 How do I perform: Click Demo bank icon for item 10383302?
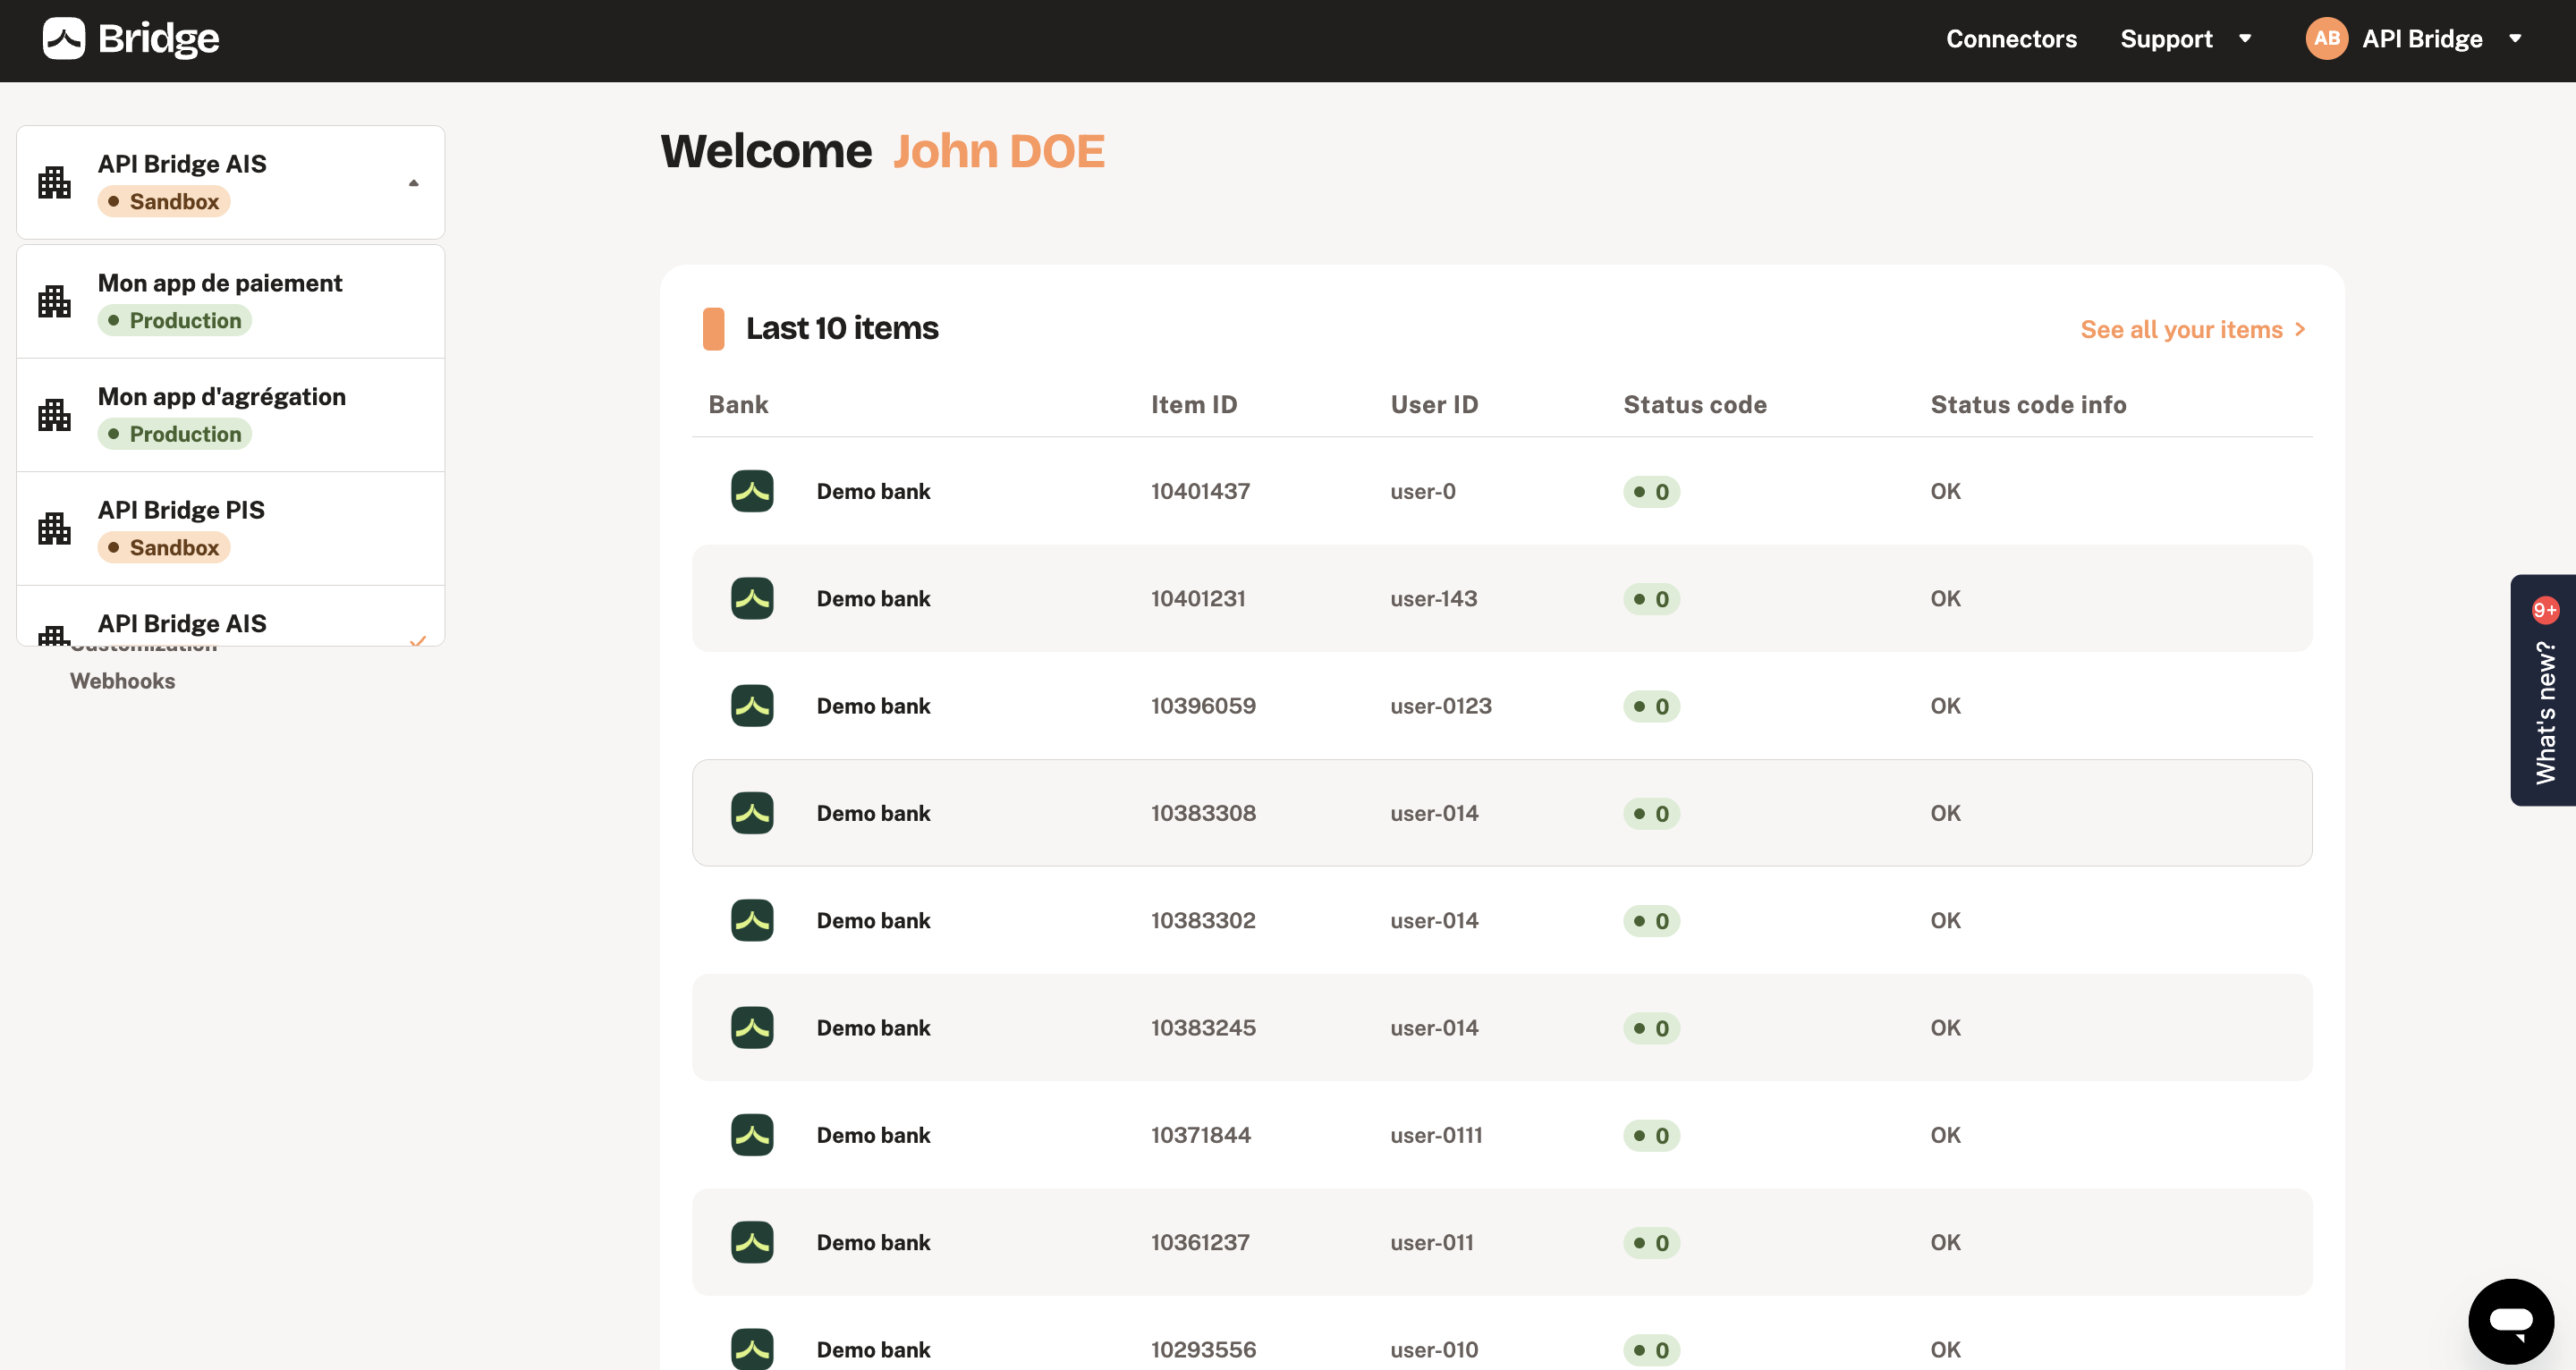(x=752, y=920)
